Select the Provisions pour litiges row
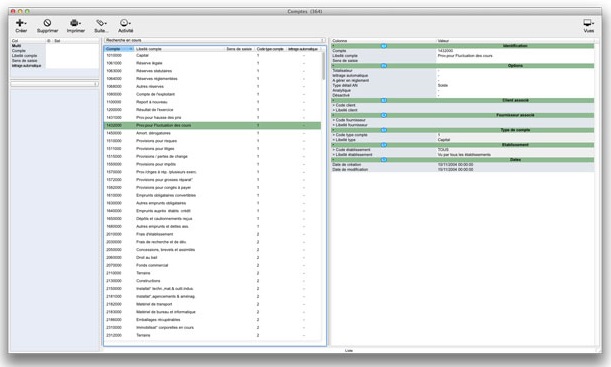The width and height of the screenshot is (611, 367). (x=213, y=149)
